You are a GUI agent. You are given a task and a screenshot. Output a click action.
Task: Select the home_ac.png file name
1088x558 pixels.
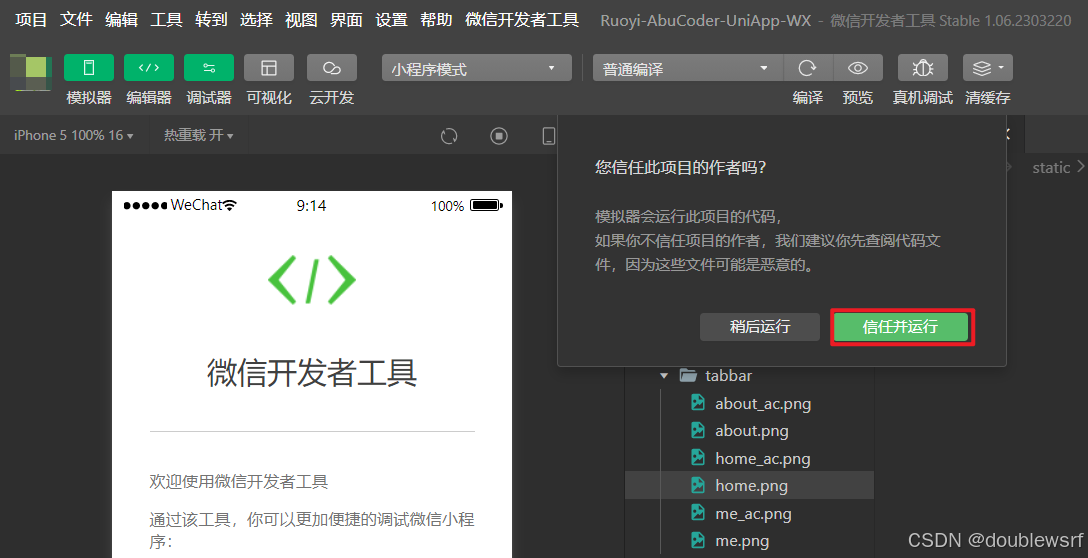[763, 459]
